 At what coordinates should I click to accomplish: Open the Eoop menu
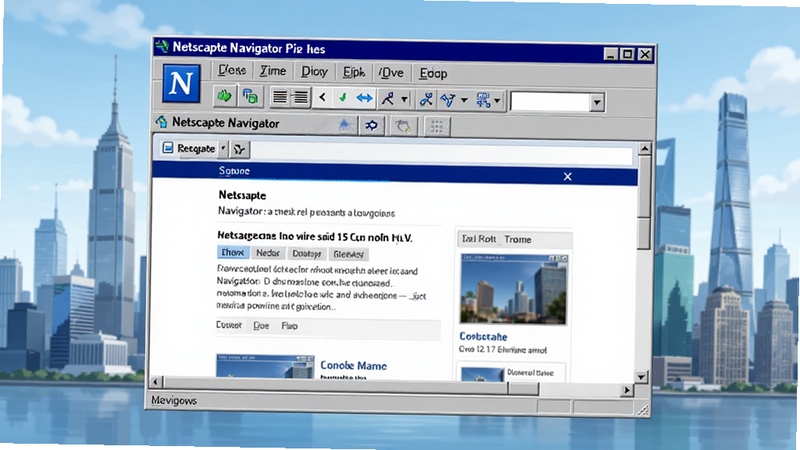pyautogui.click(x=433, y=73)
